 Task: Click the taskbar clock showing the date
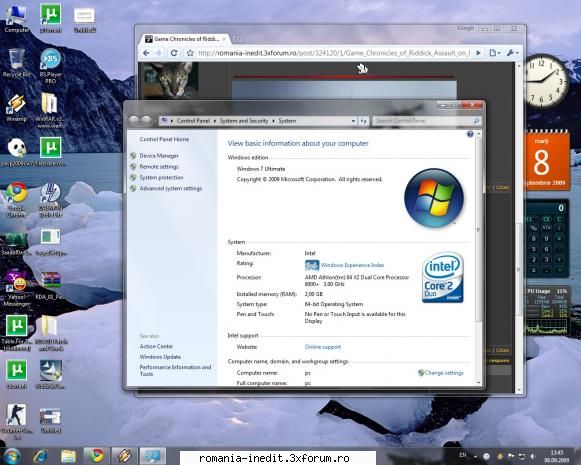(557, 456)
